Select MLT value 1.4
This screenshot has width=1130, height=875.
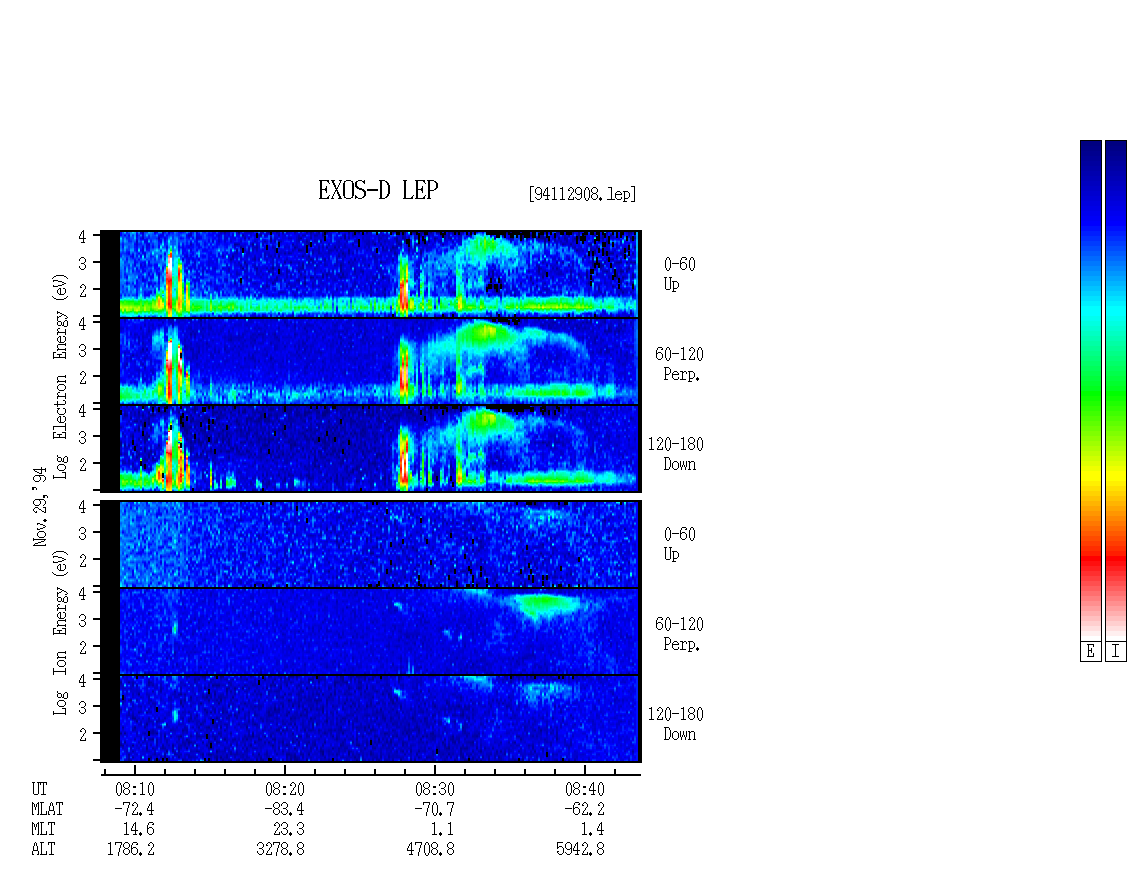pos(592,829)
